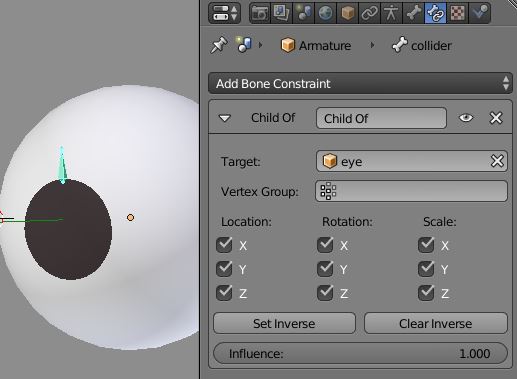Open the editor type selector button
The height and width of the screenshot is (379, 517).
224,13
